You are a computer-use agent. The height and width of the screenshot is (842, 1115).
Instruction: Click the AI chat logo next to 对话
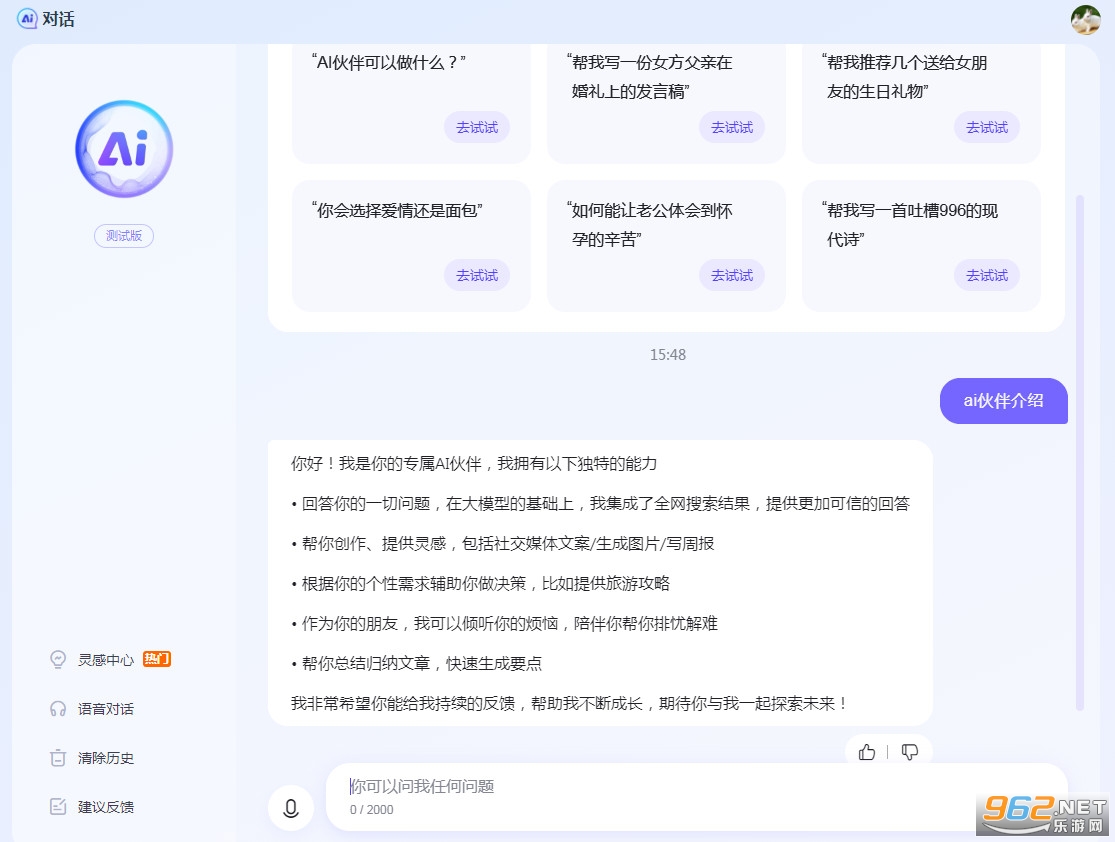coord(26,18)
